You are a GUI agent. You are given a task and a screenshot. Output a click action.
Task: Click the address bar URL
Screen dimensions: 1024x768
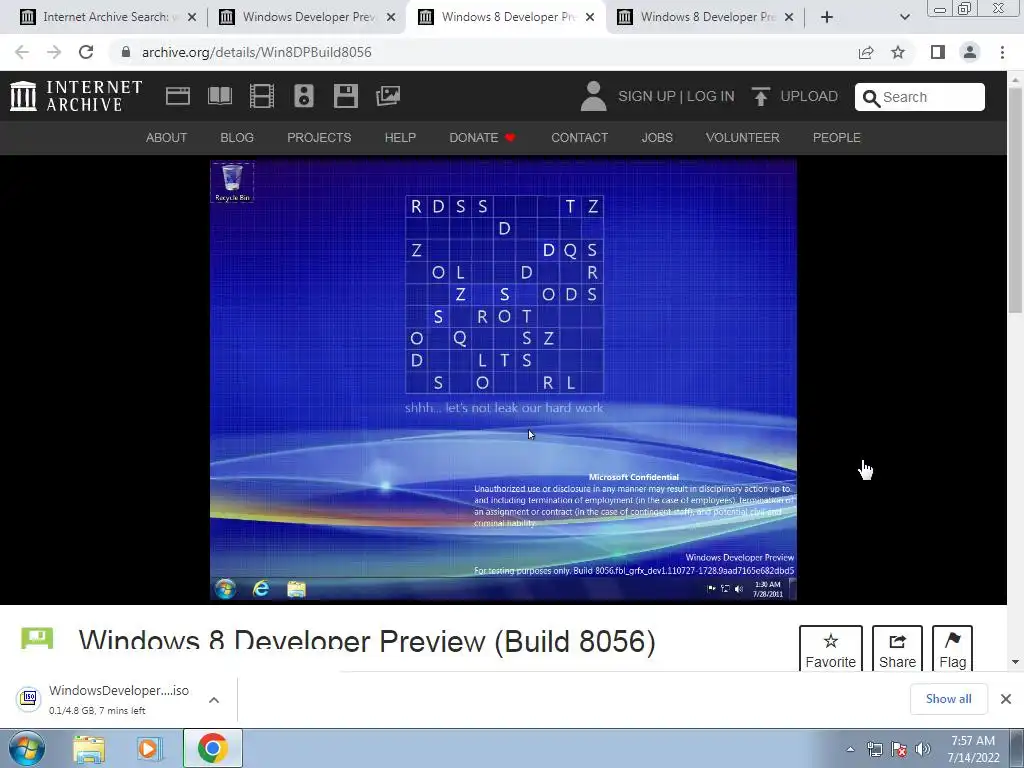pos(257,52)
